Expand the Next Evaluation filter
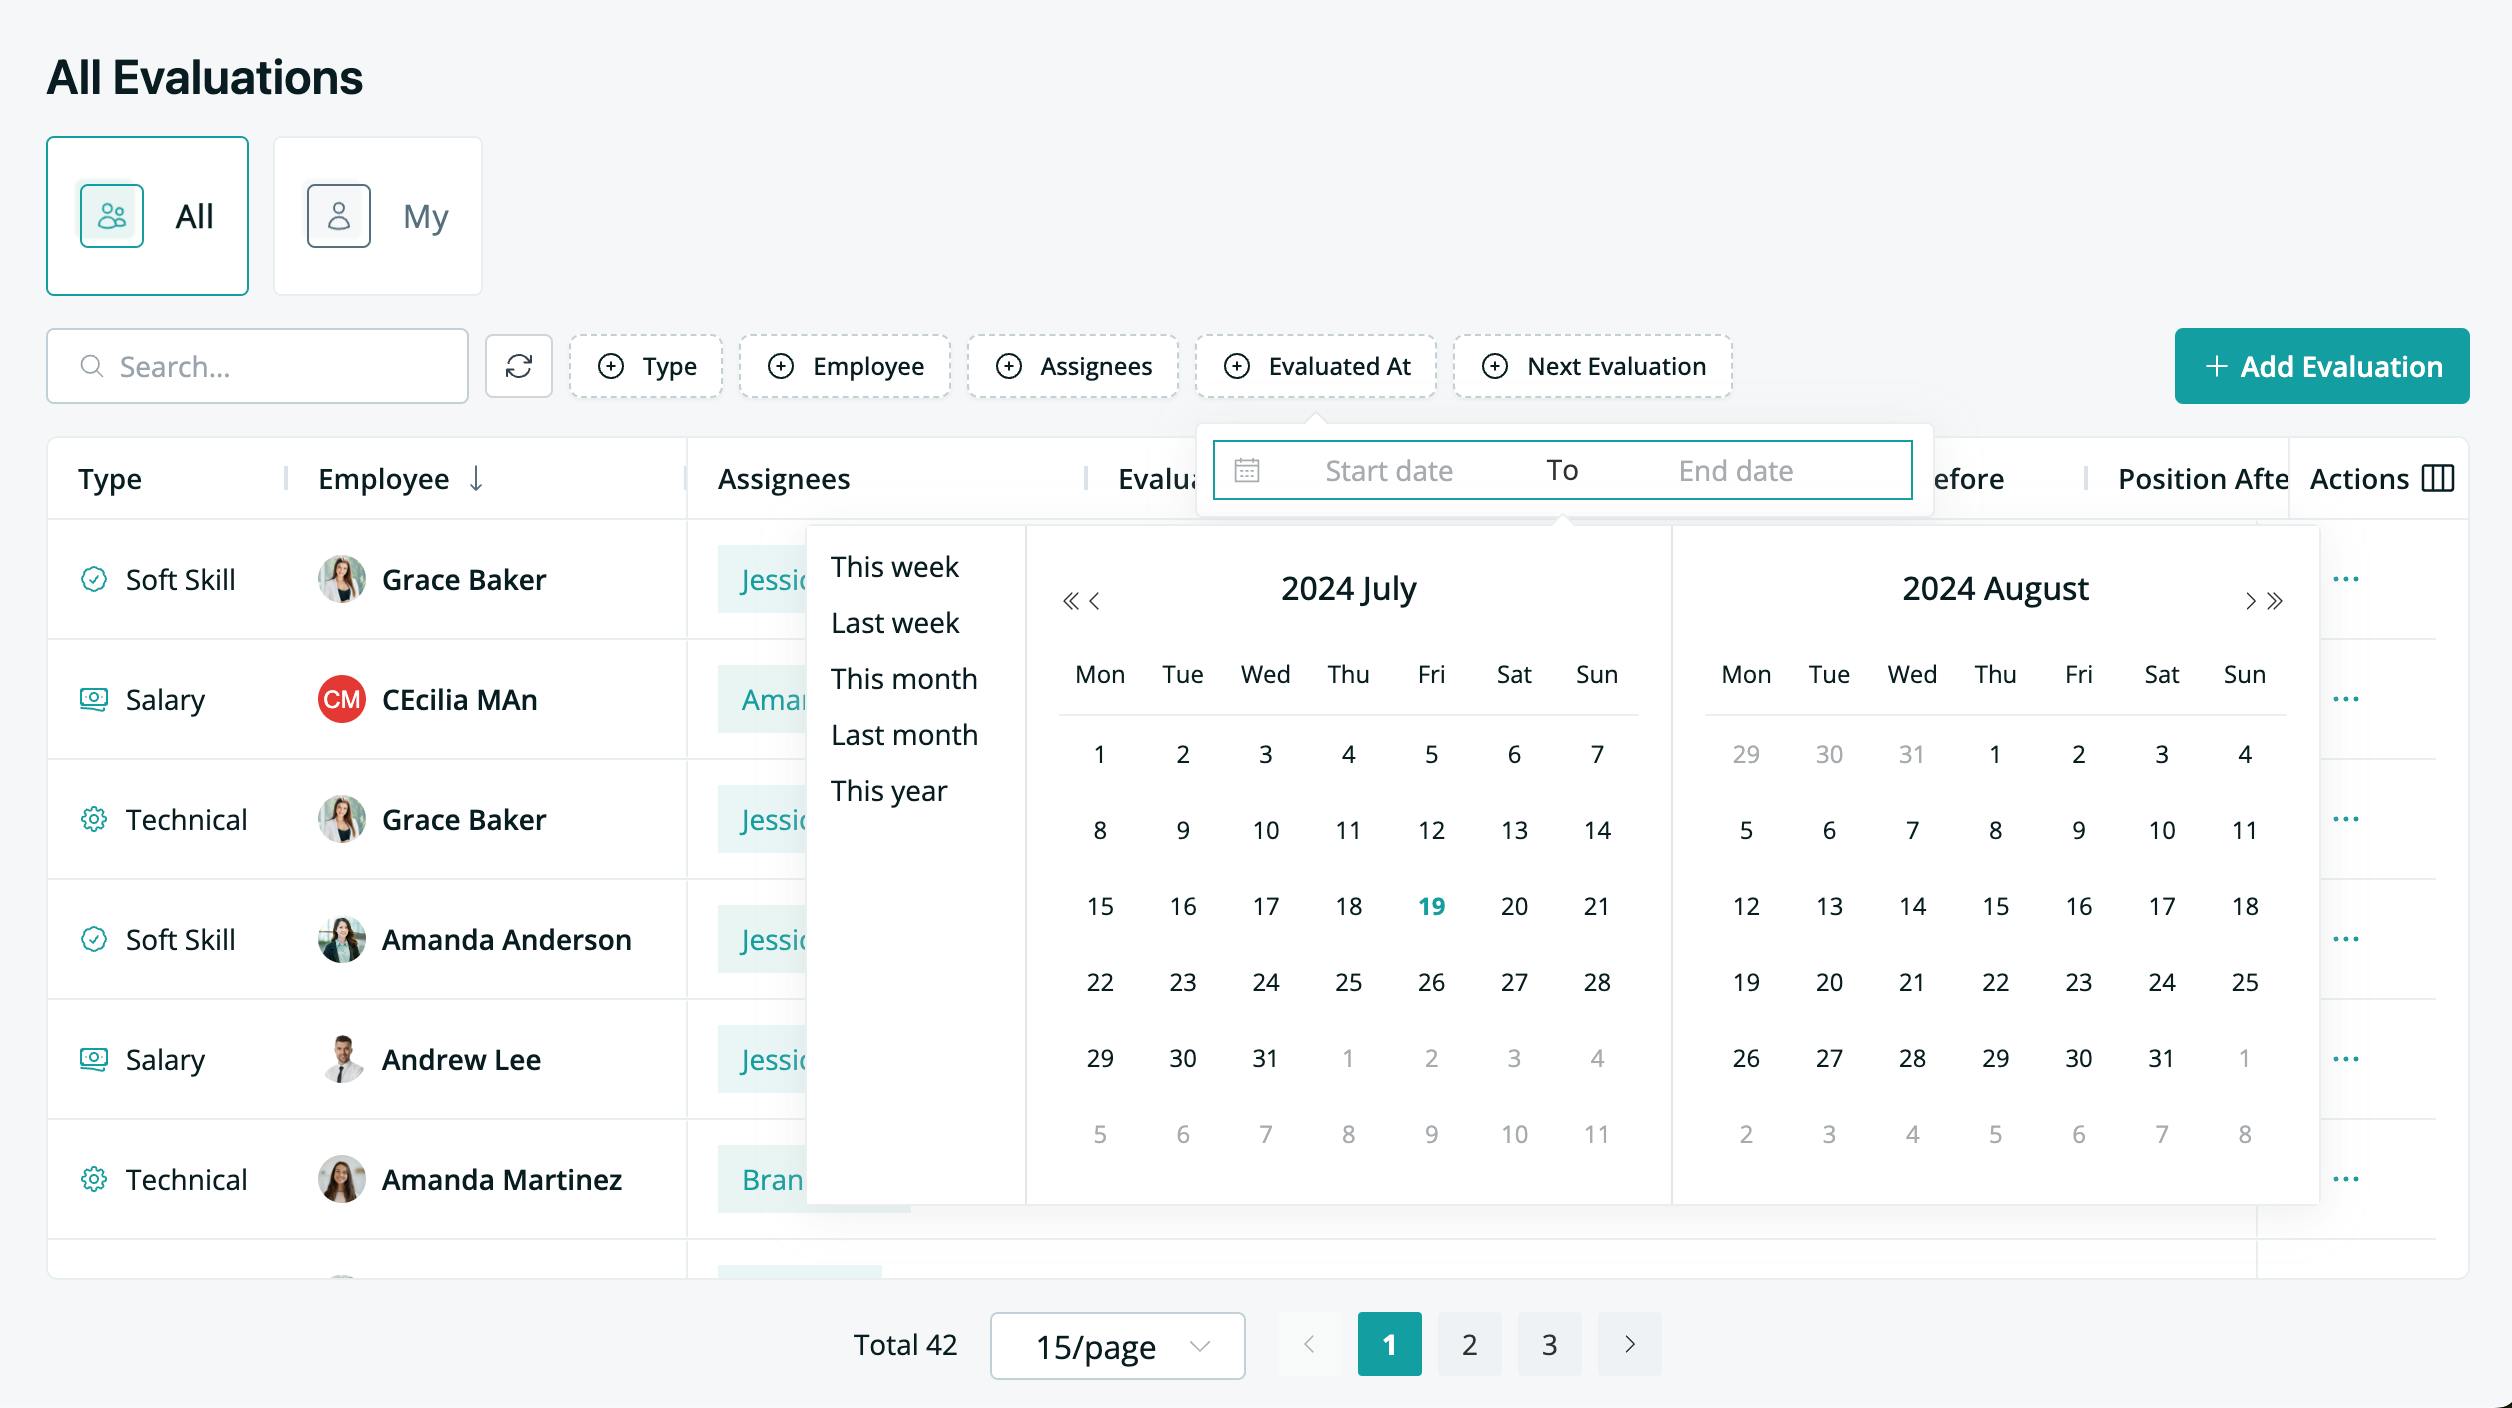This screenshot has height=1408, width=2512. (1593, 366)
